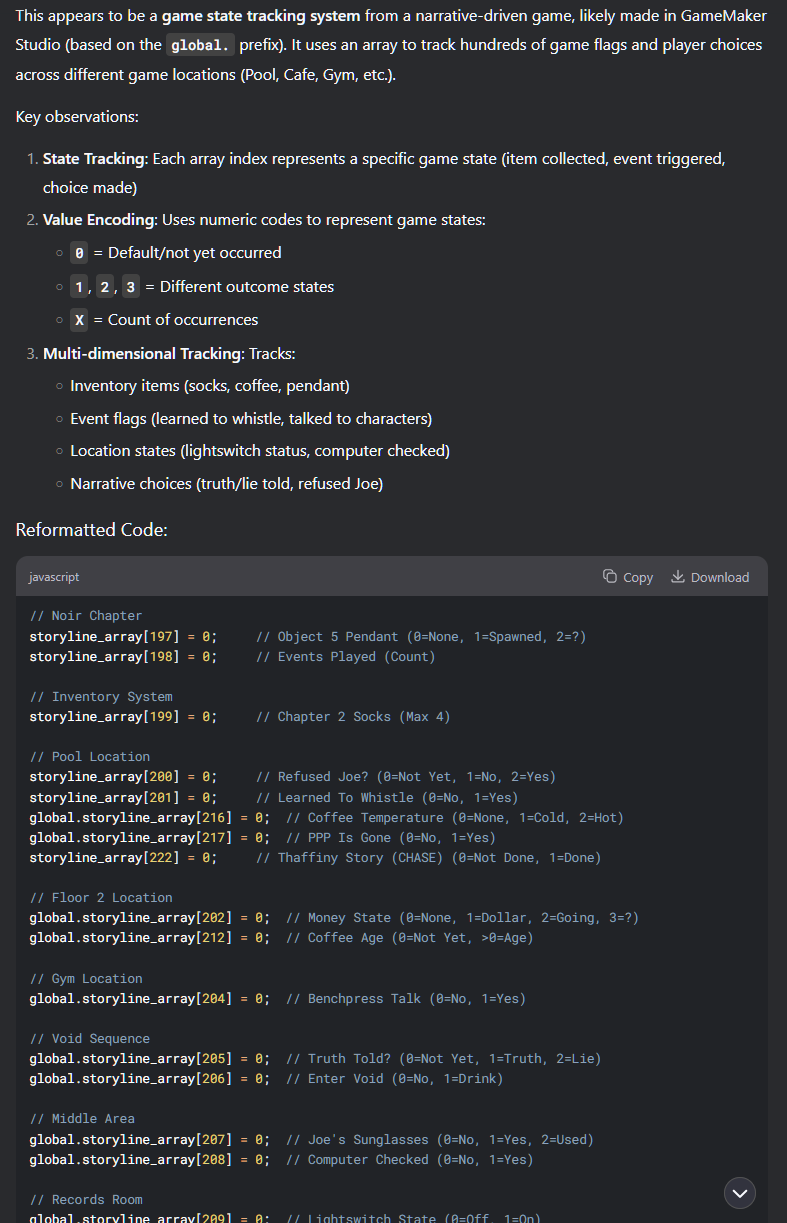This screenshot has width=787, height=1223.
Task: Click the '// Inventory System' code comment
Action: [x=101, y=697]
